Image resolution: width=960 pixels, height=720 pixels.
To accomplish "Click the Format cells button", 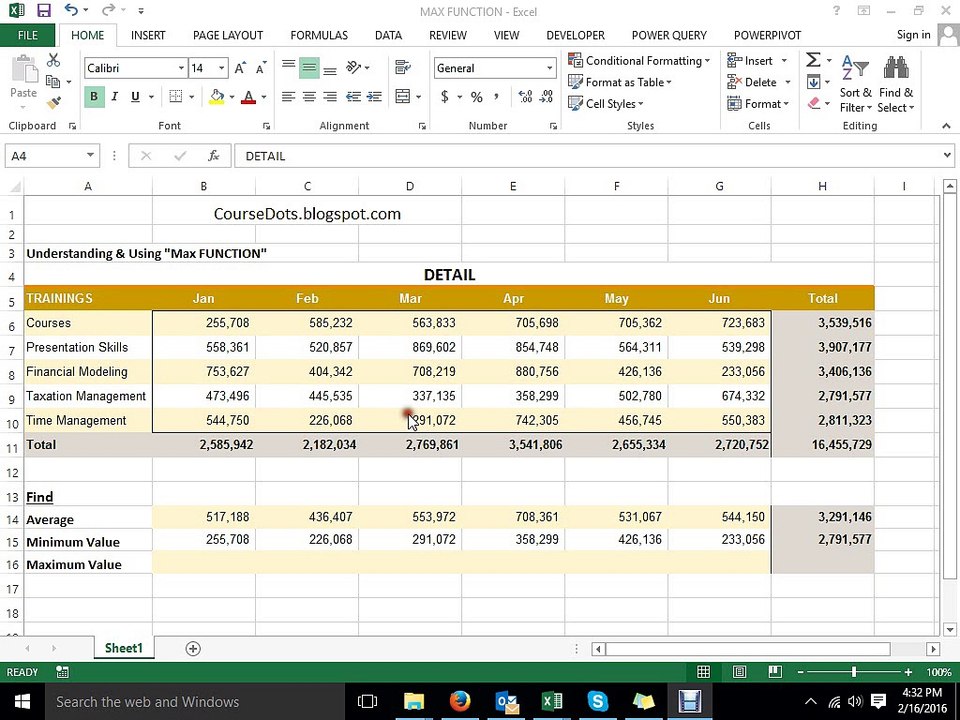I will click(758, 103).
